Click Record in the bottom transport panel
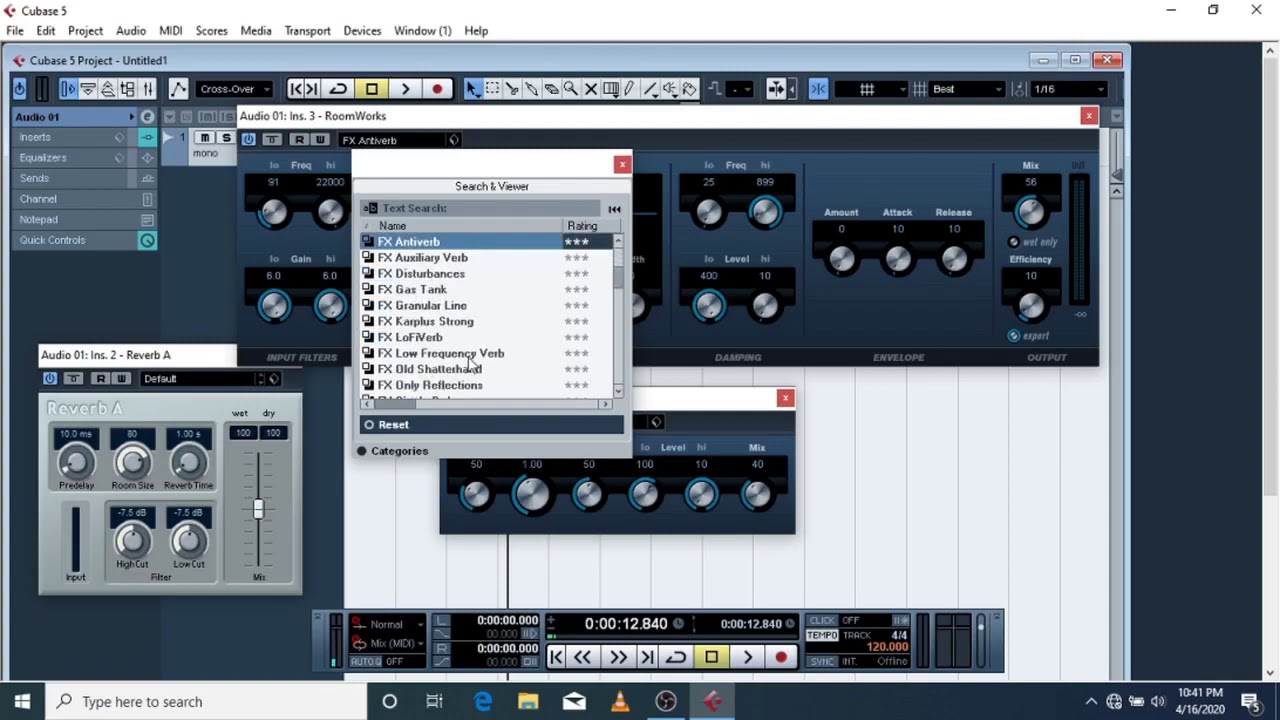The width and height of the screenshot is (1280, 720). 781,657
